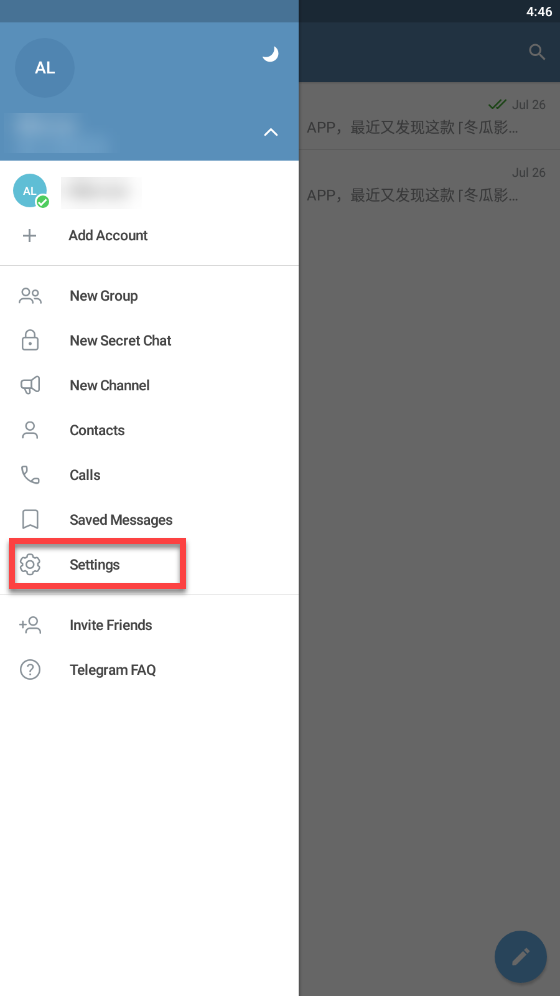Open Contacts from the drawer

point(149,430)
